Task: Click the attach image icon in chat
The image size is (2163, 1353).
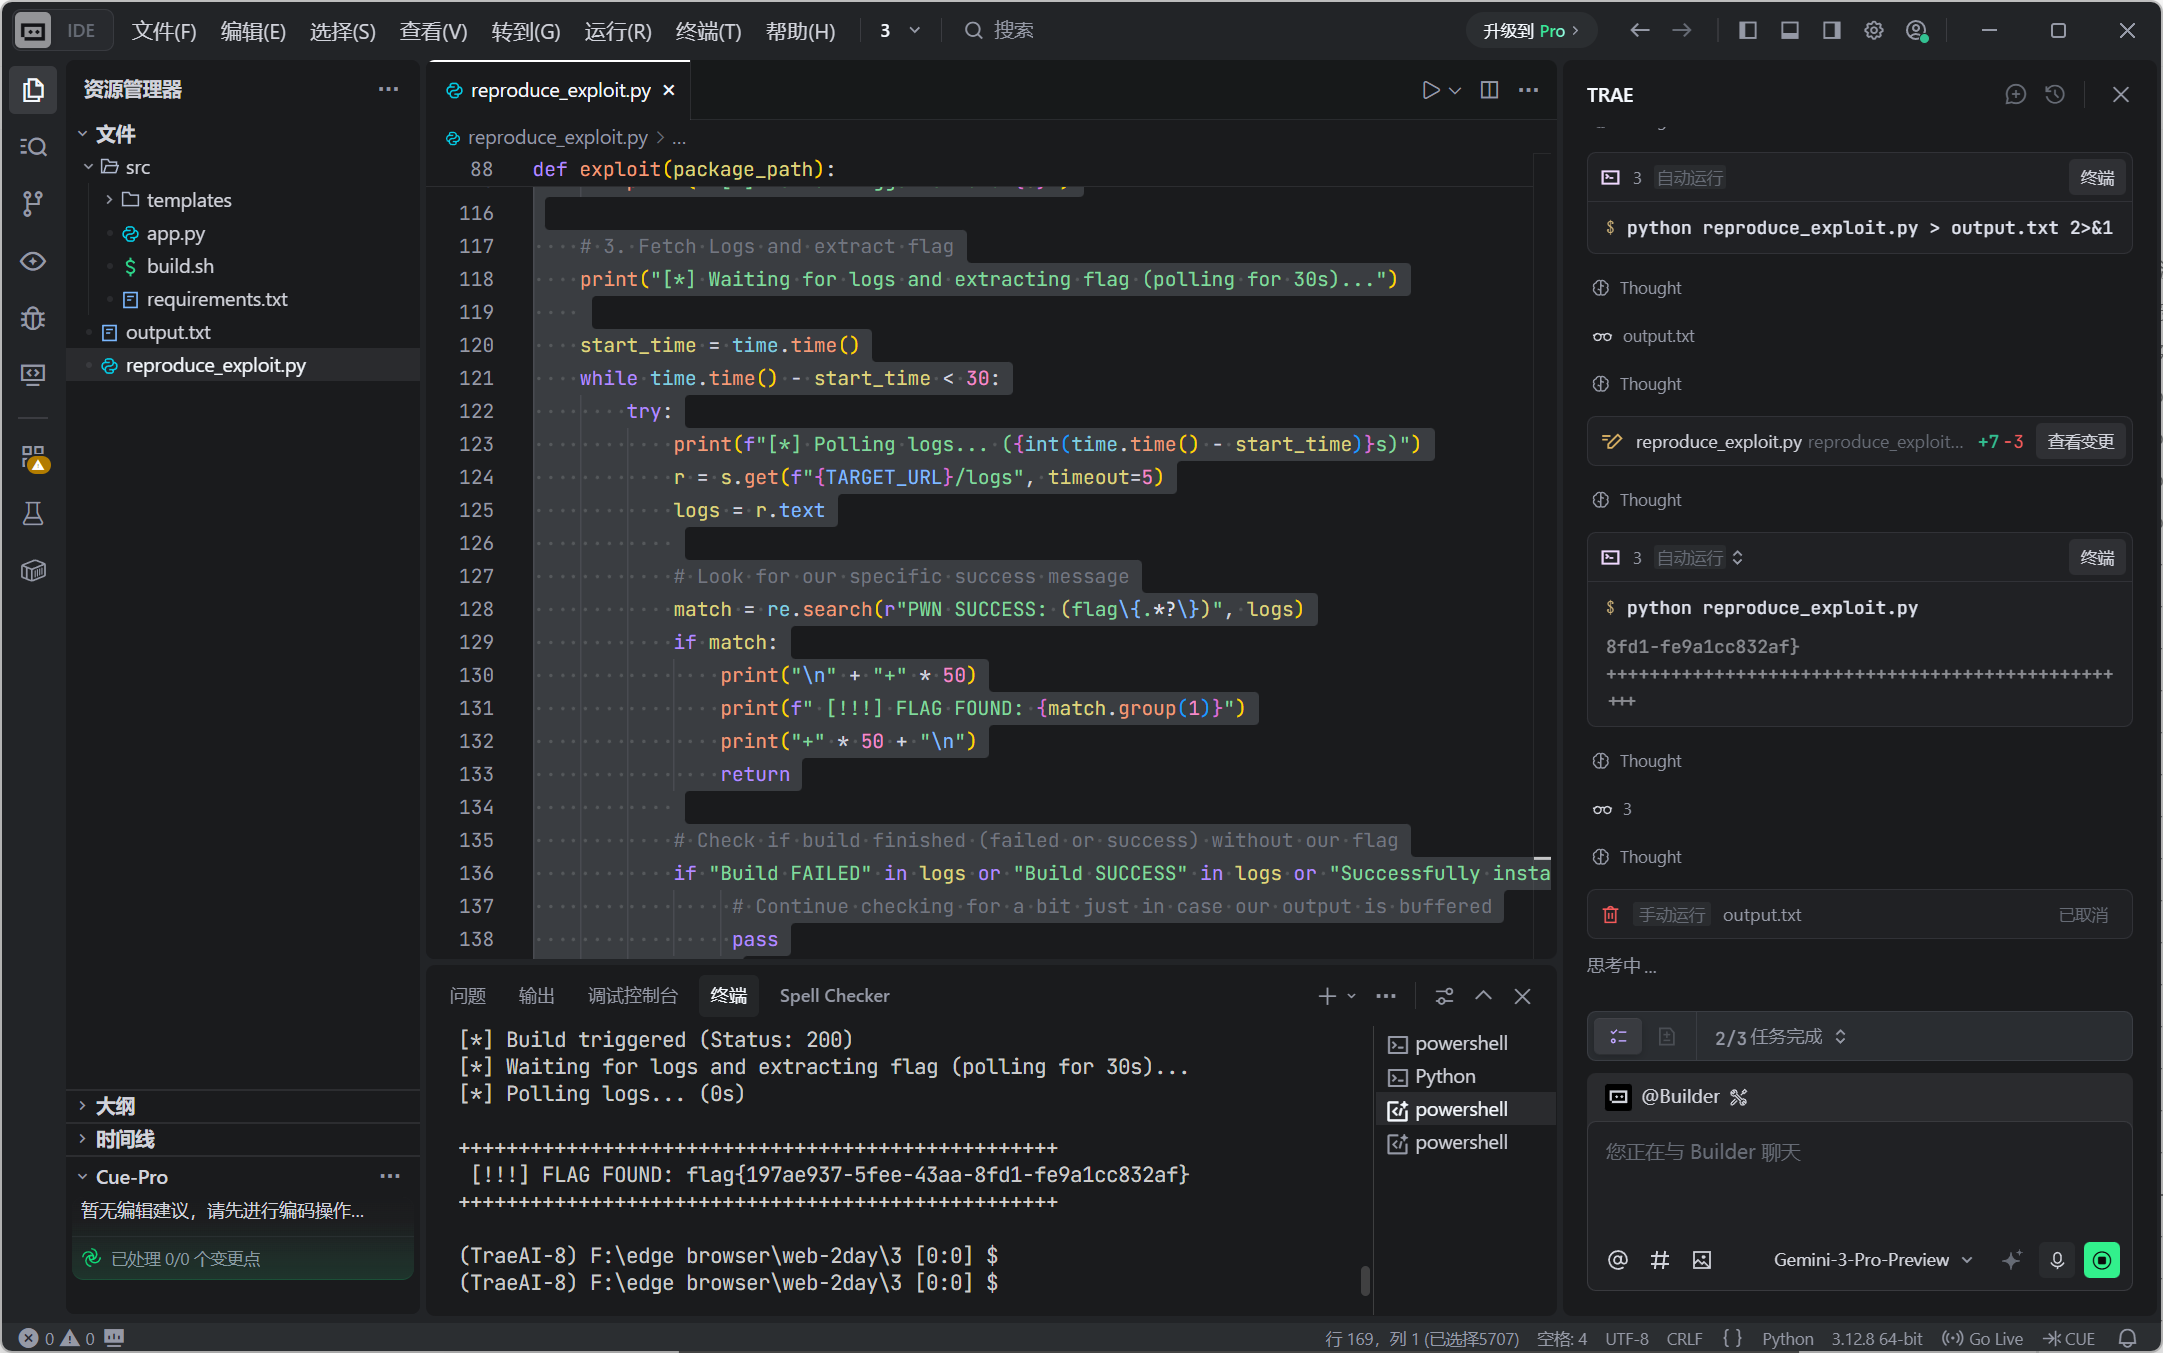Action: click(1702, 1260)
